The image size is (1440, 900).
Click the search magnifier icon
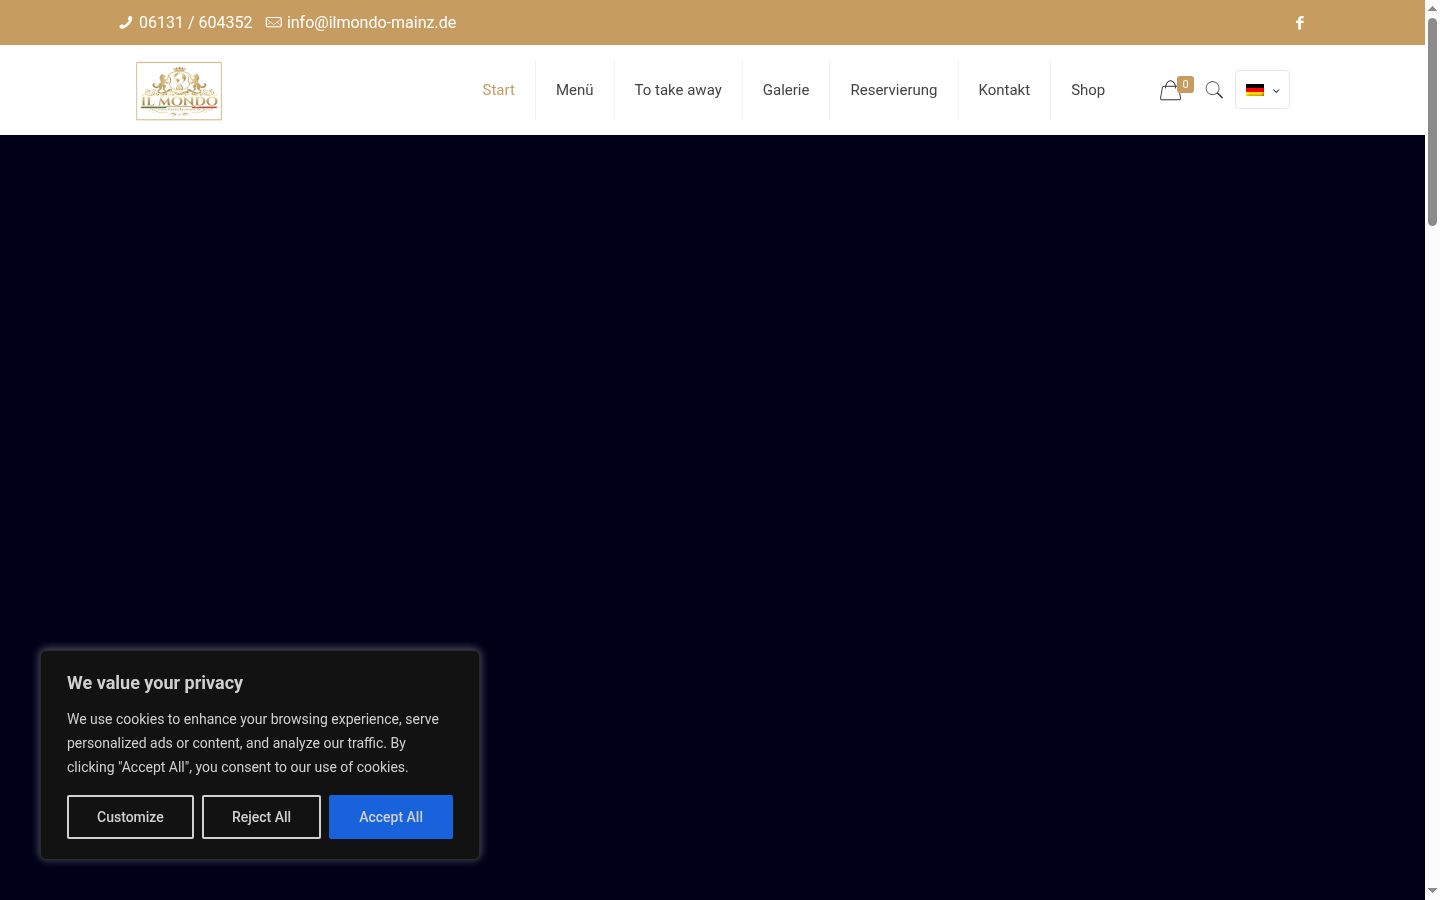(x=1214, y=90)
